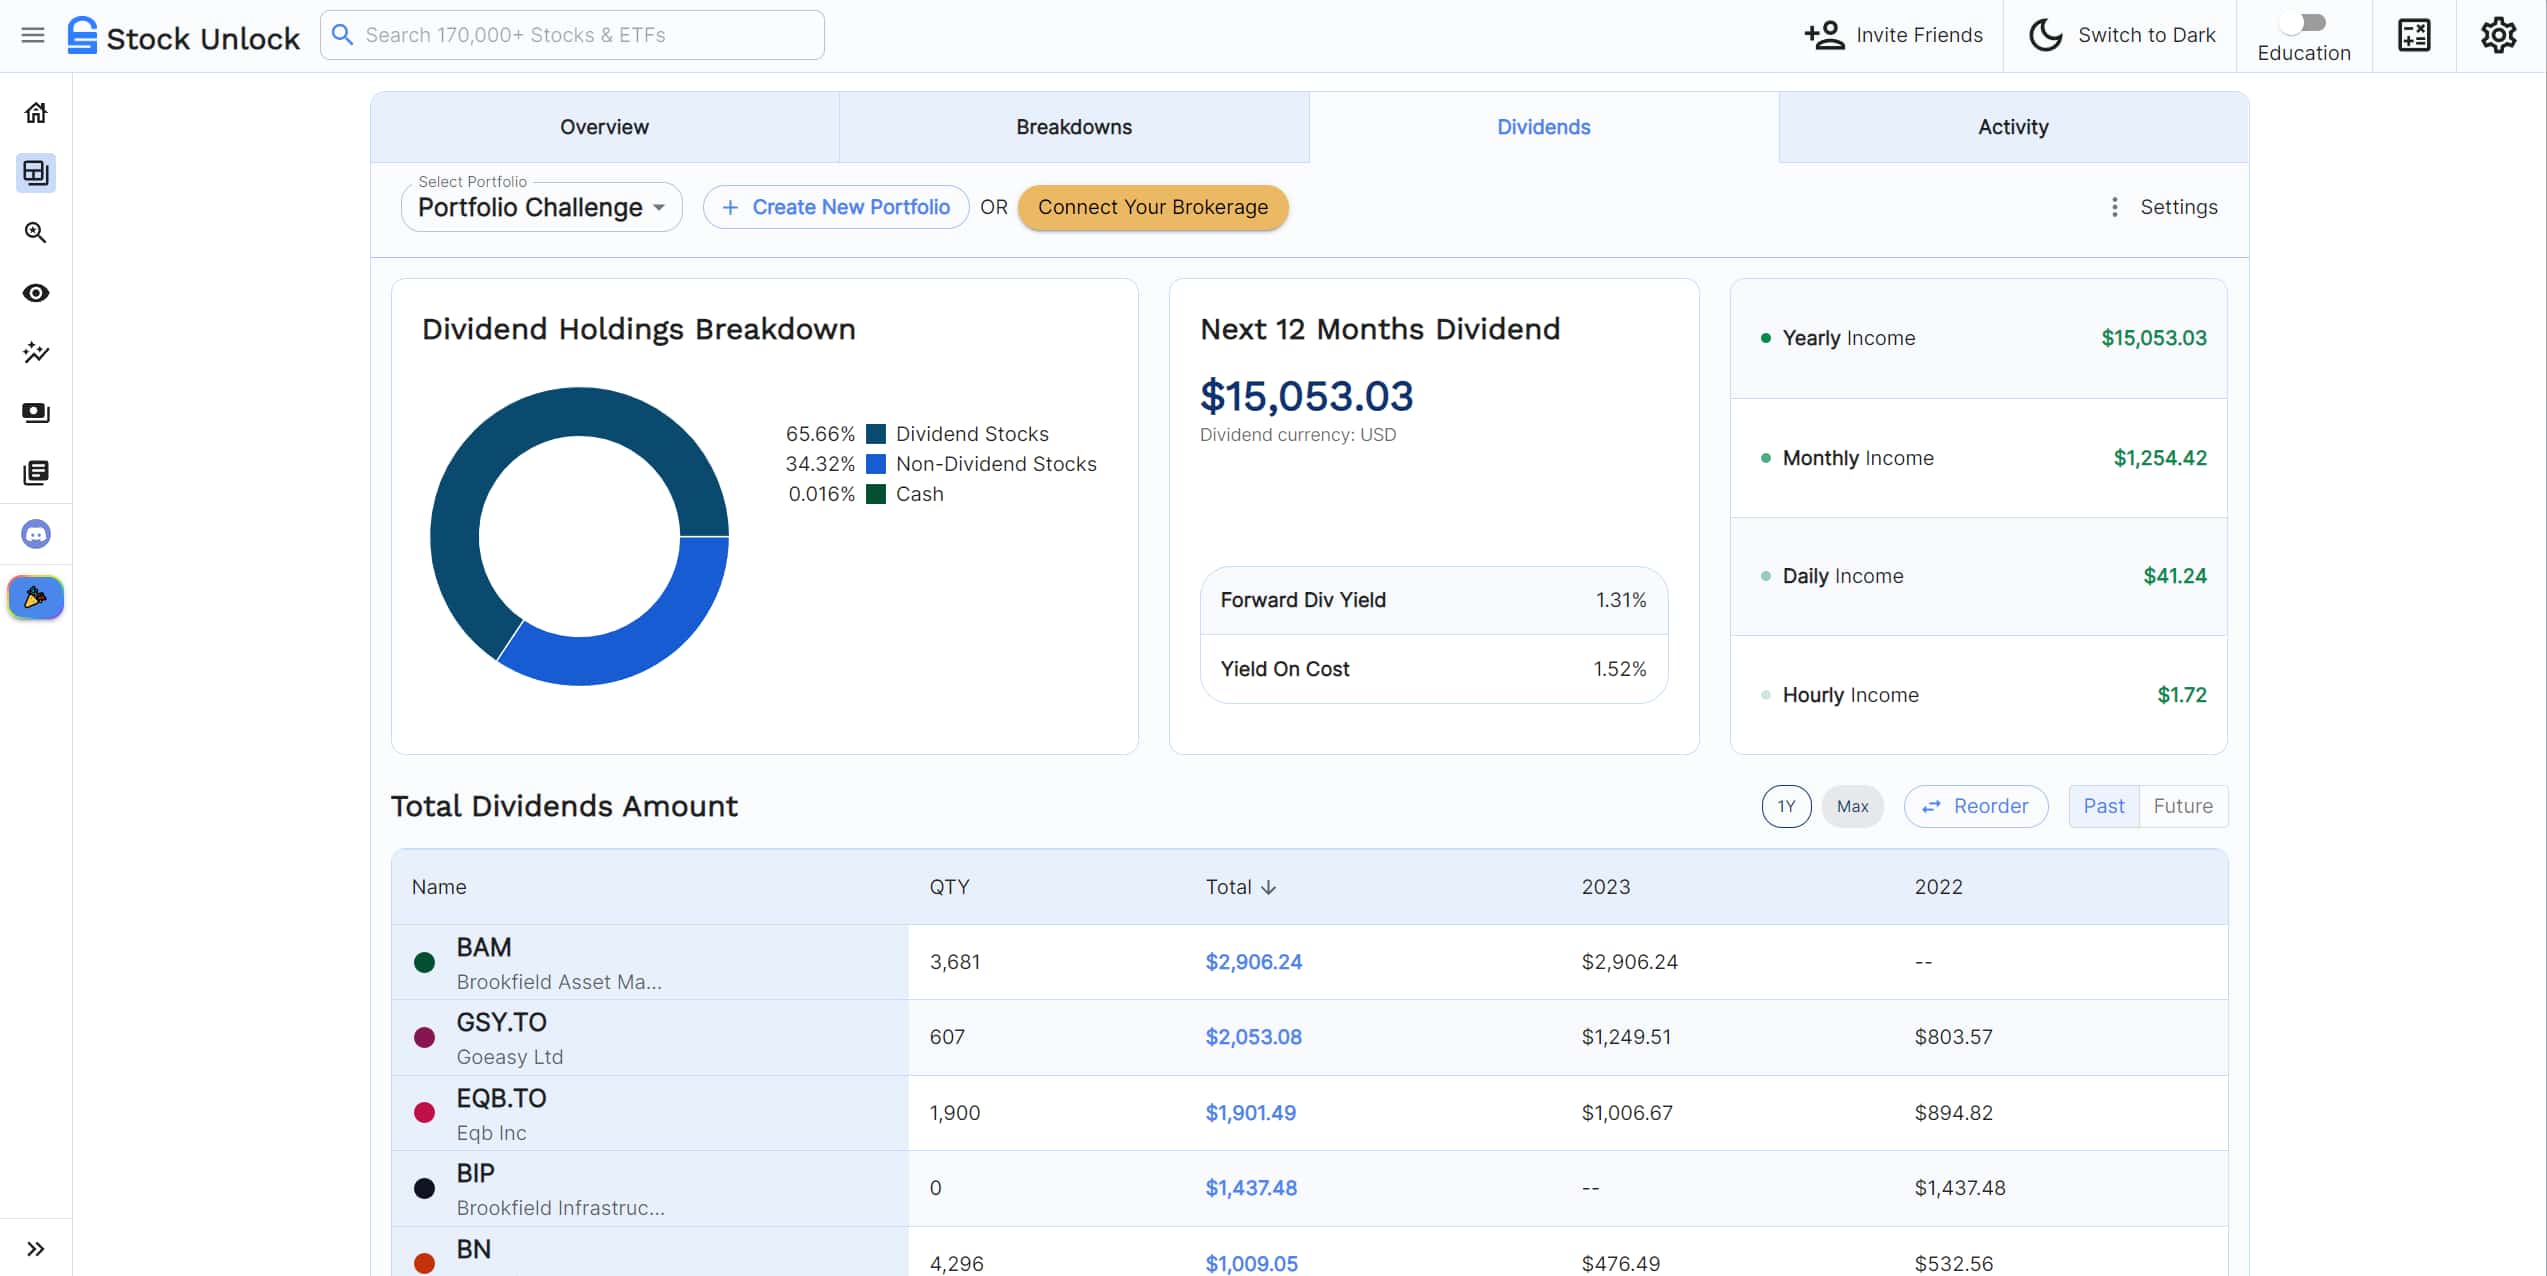
Task: Switch to the Breakdowns tab
Action: 1074,127
